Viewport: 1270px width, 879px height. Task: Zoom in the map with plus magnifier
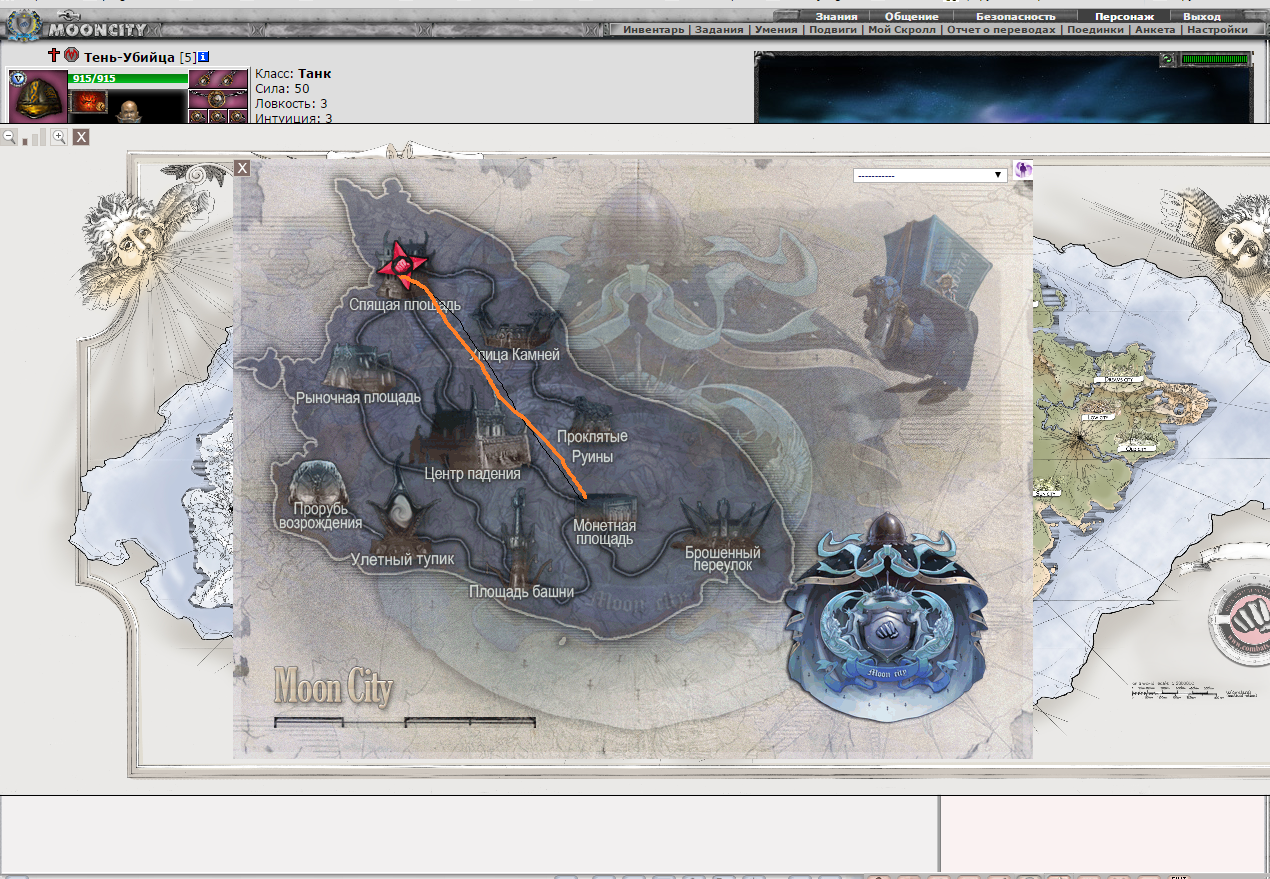coord(59,136)
